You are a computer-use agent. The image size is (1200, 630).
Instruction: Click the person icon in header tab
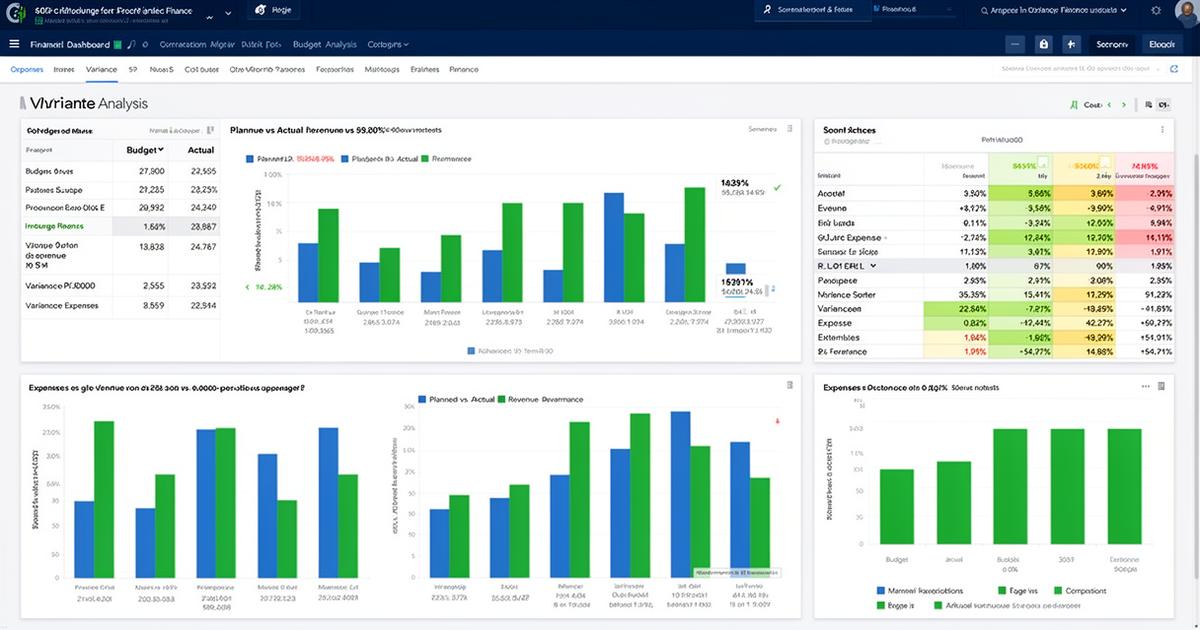(768, 9)
